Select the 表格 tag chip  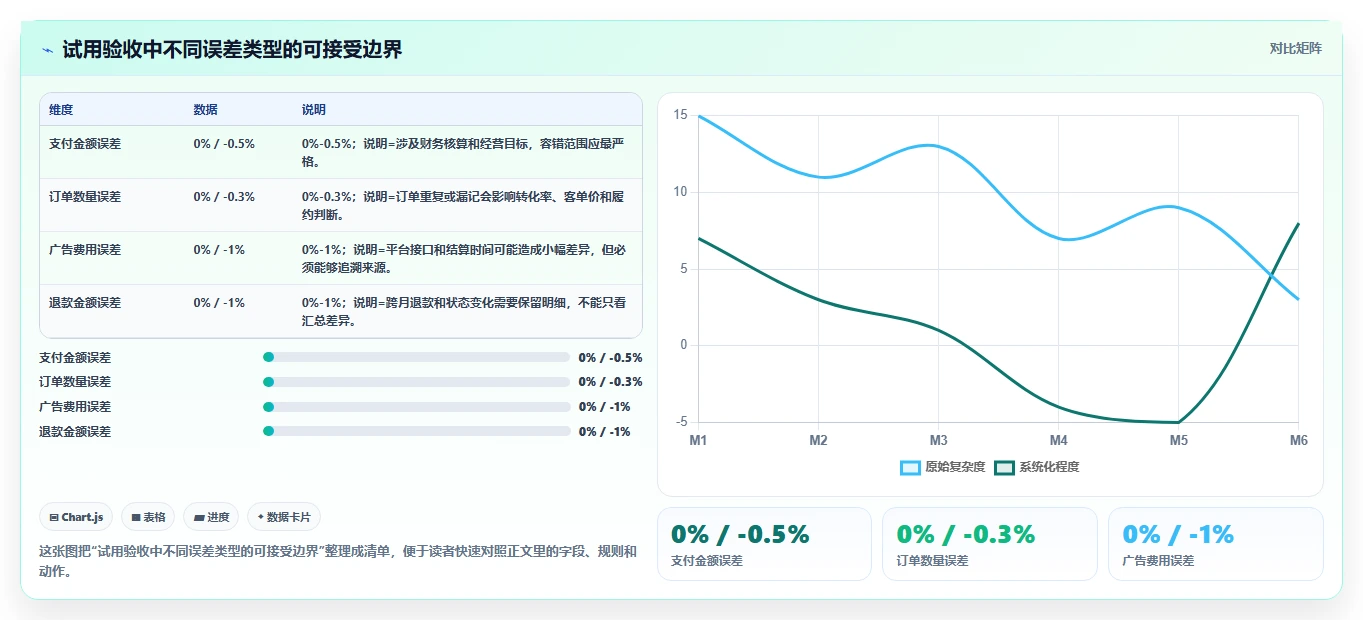point(148,517)
